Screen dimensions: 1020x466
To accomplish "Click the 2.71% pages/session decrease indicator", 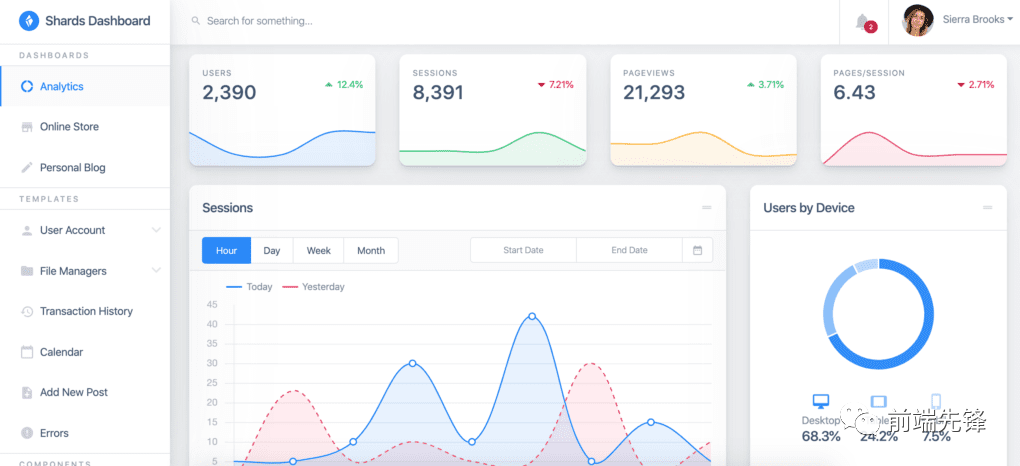I will click(x=976, y=85).
